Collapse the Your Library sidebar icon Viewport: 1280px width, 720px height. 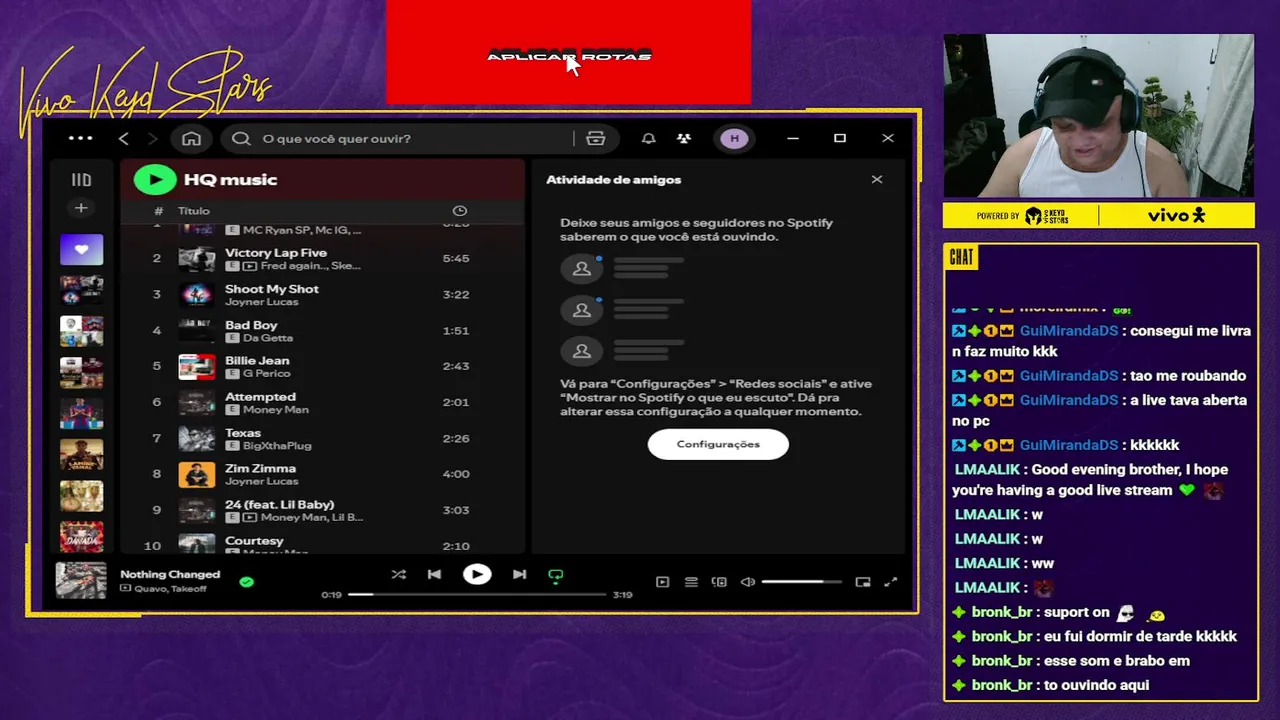(81, 180)
